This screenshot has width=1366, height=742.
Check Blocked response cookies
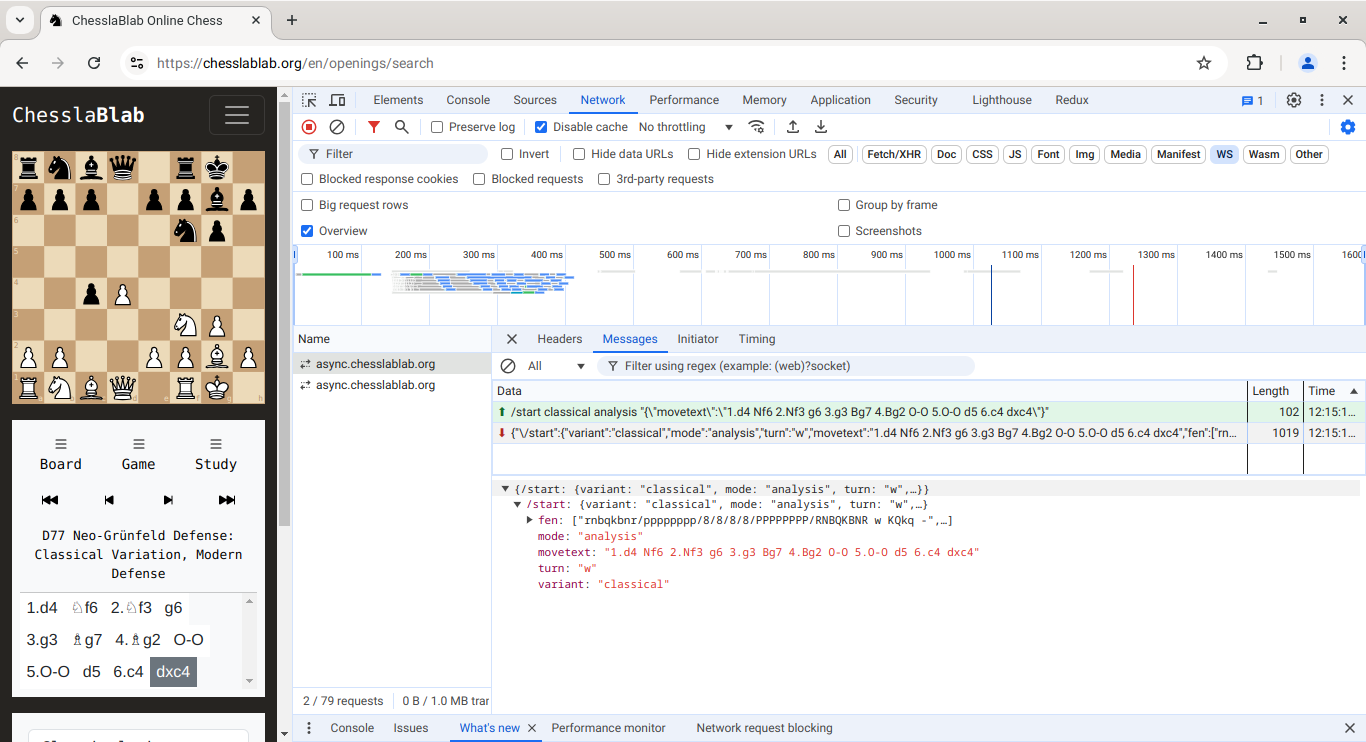click(x=307, y=179)
